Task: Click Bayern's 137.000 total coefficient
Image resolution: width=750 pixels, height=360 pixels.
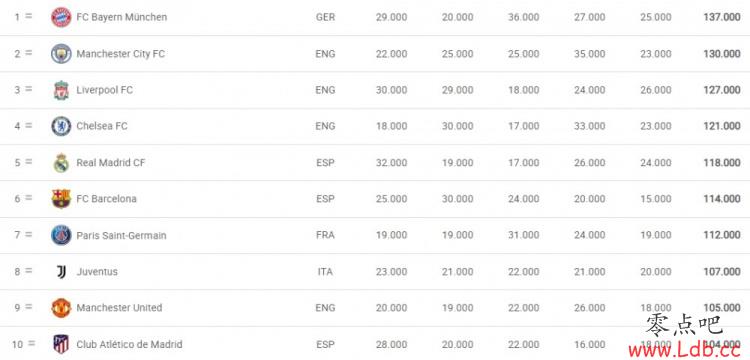Action: (x=722, y=17)
